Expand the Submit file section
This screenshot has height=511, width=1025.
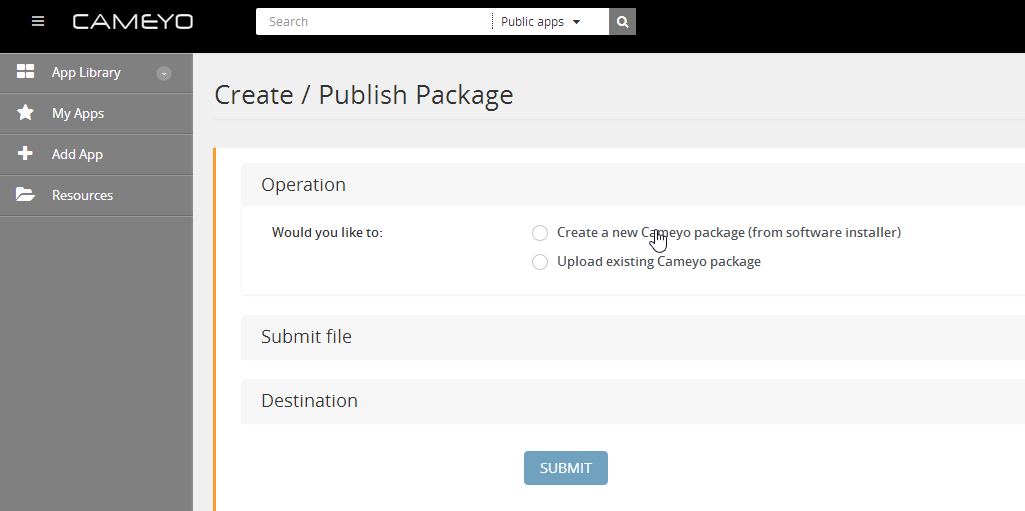click(x=633, y=337)
